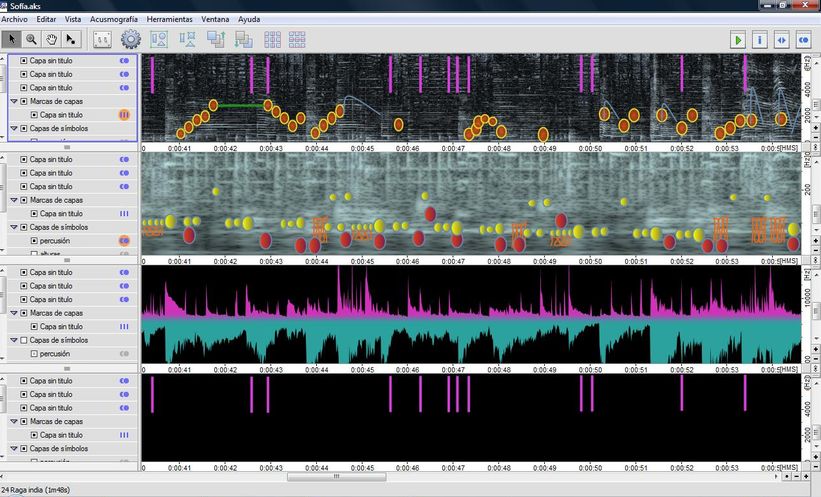Select last magenta marker in bottom panel
Image resolution: width=821 pixels, height=497 pixels.
(x=745, y=393)
